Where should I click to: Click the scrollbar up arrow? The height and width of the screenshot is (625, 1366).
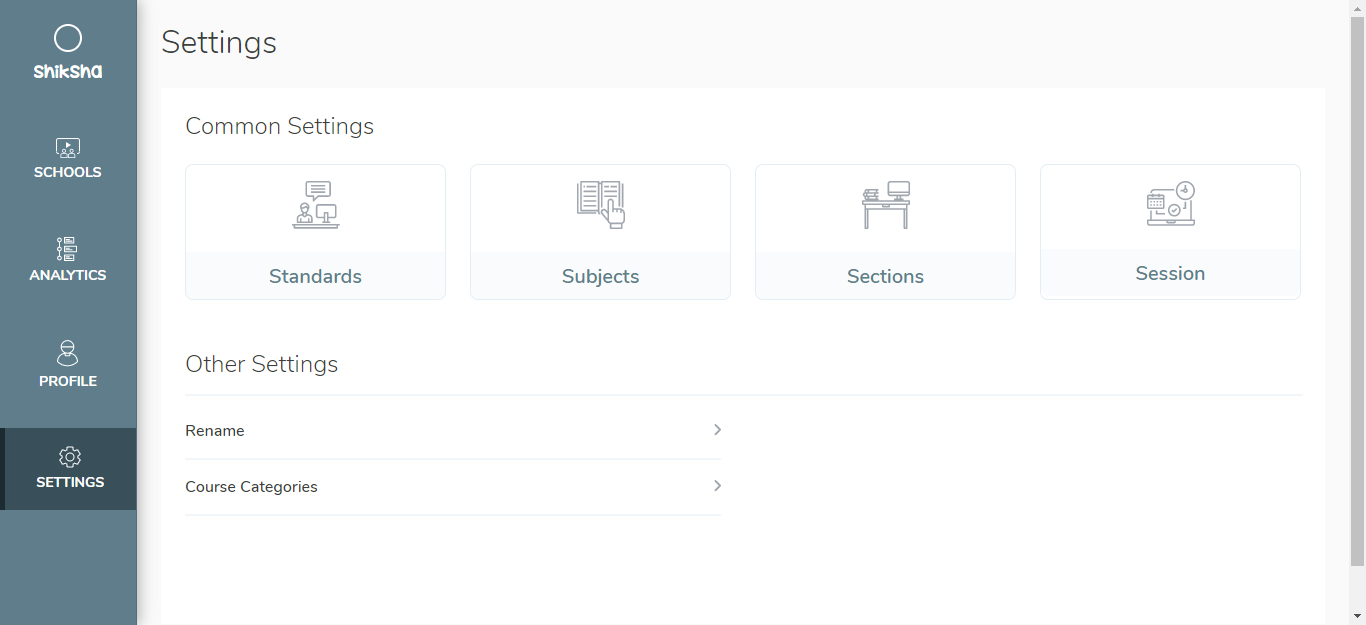click(x=1357, y=8)
